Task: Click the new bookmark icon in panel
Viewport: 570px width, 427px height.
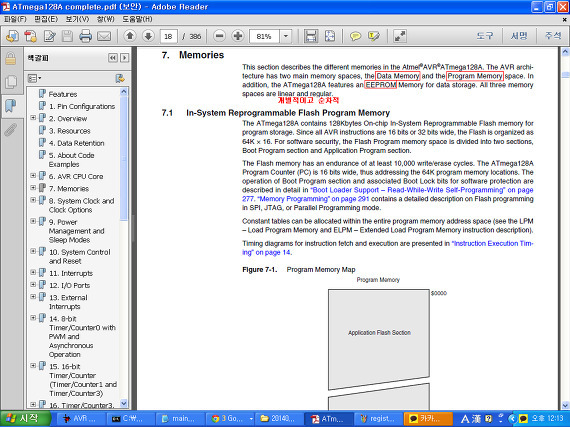Action: (120, 78)
